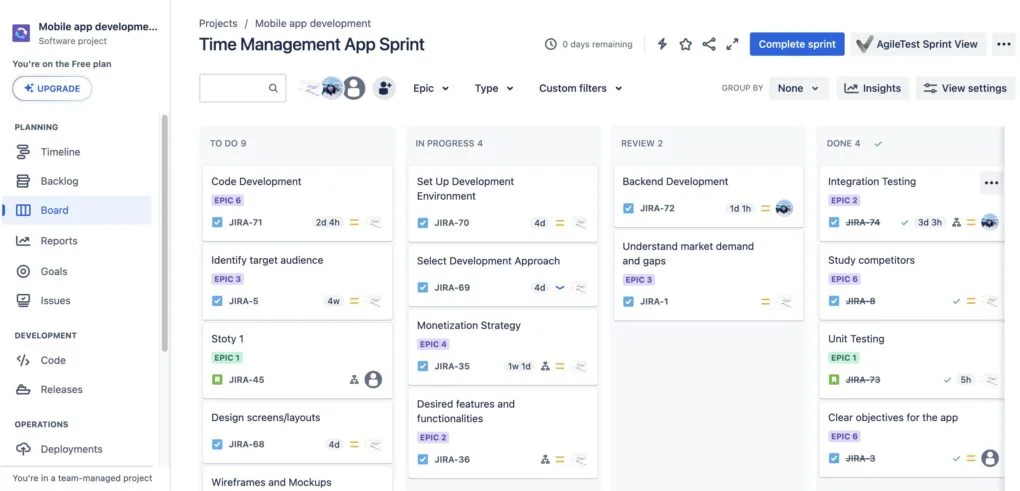Click the search magnifier icon
Viewport: 1020px width, 491px height.
pyautogui.click(x=273, y=88)
